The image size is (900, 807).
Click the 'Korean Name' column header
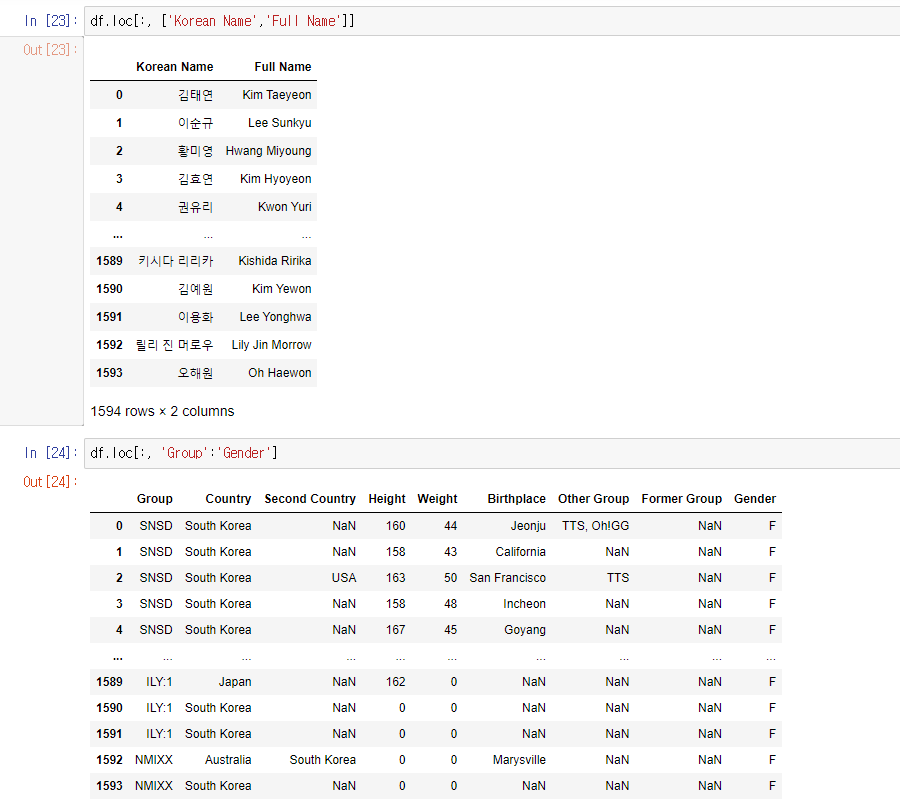(x=174, y=67)
